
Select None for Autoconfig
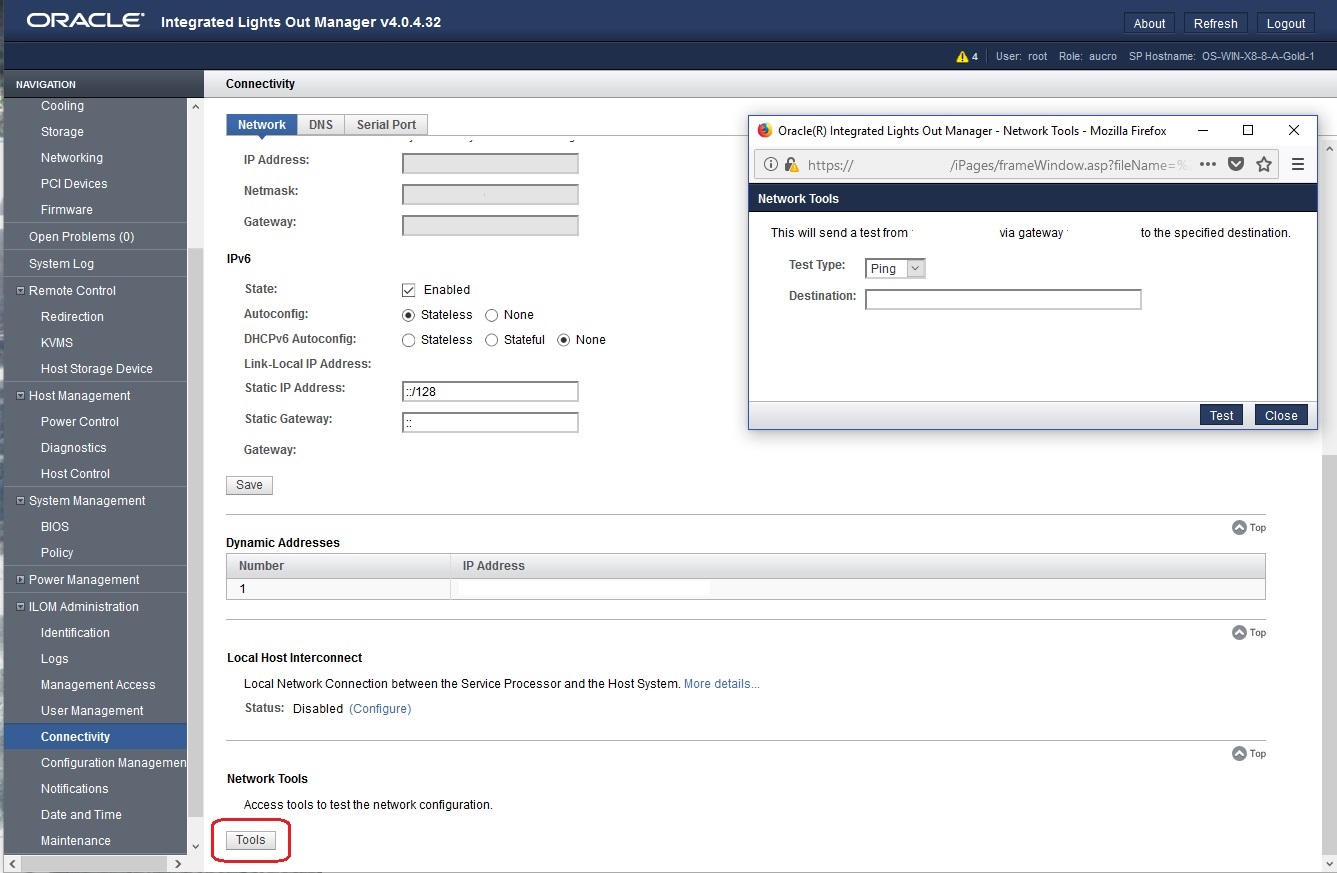click(492, 315)
